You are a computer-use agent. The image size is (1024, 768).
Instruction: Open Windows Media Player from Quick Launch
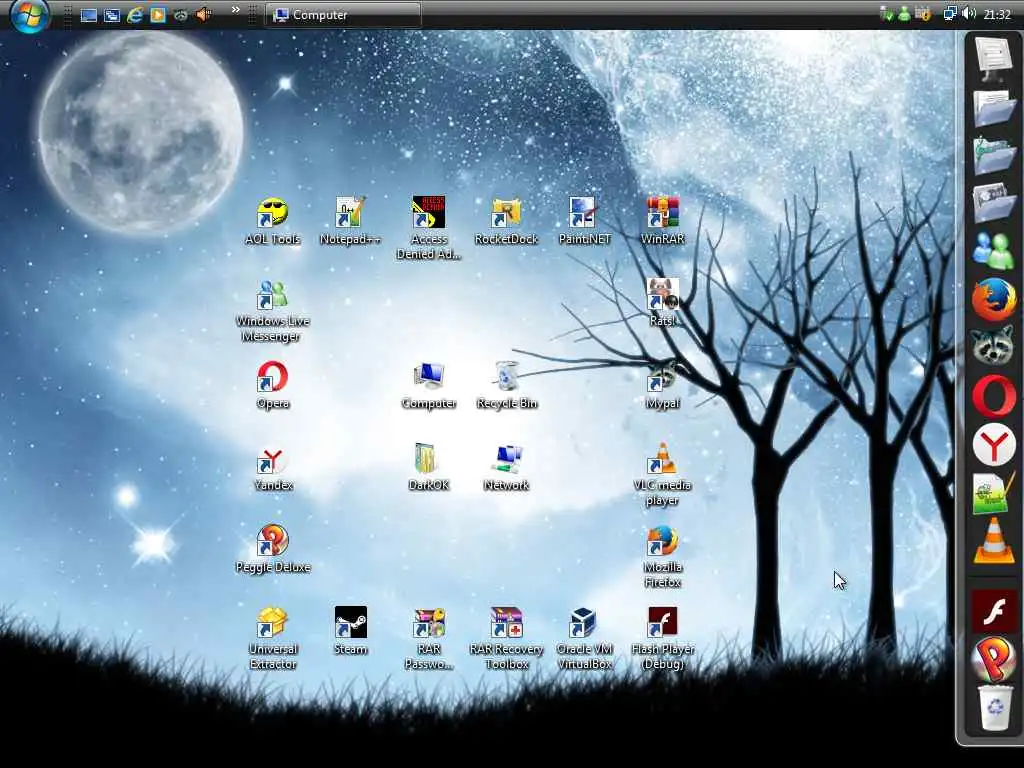(x=157, y=14)
